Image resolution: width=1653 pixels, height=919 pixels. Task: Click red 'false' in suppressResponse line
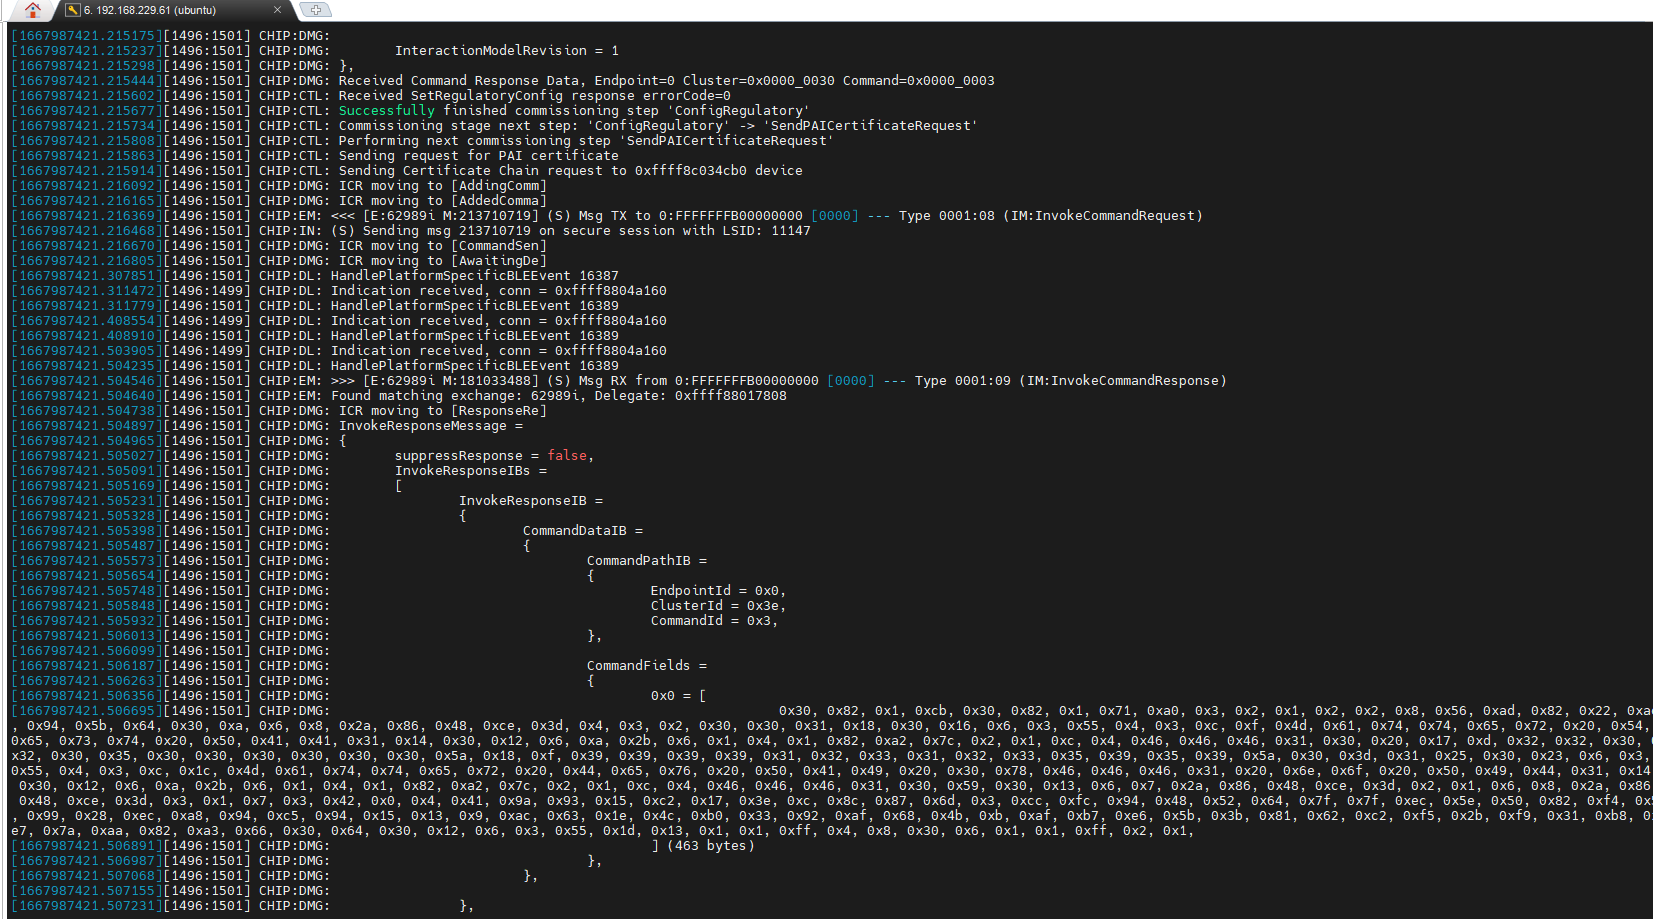[567, 456]
